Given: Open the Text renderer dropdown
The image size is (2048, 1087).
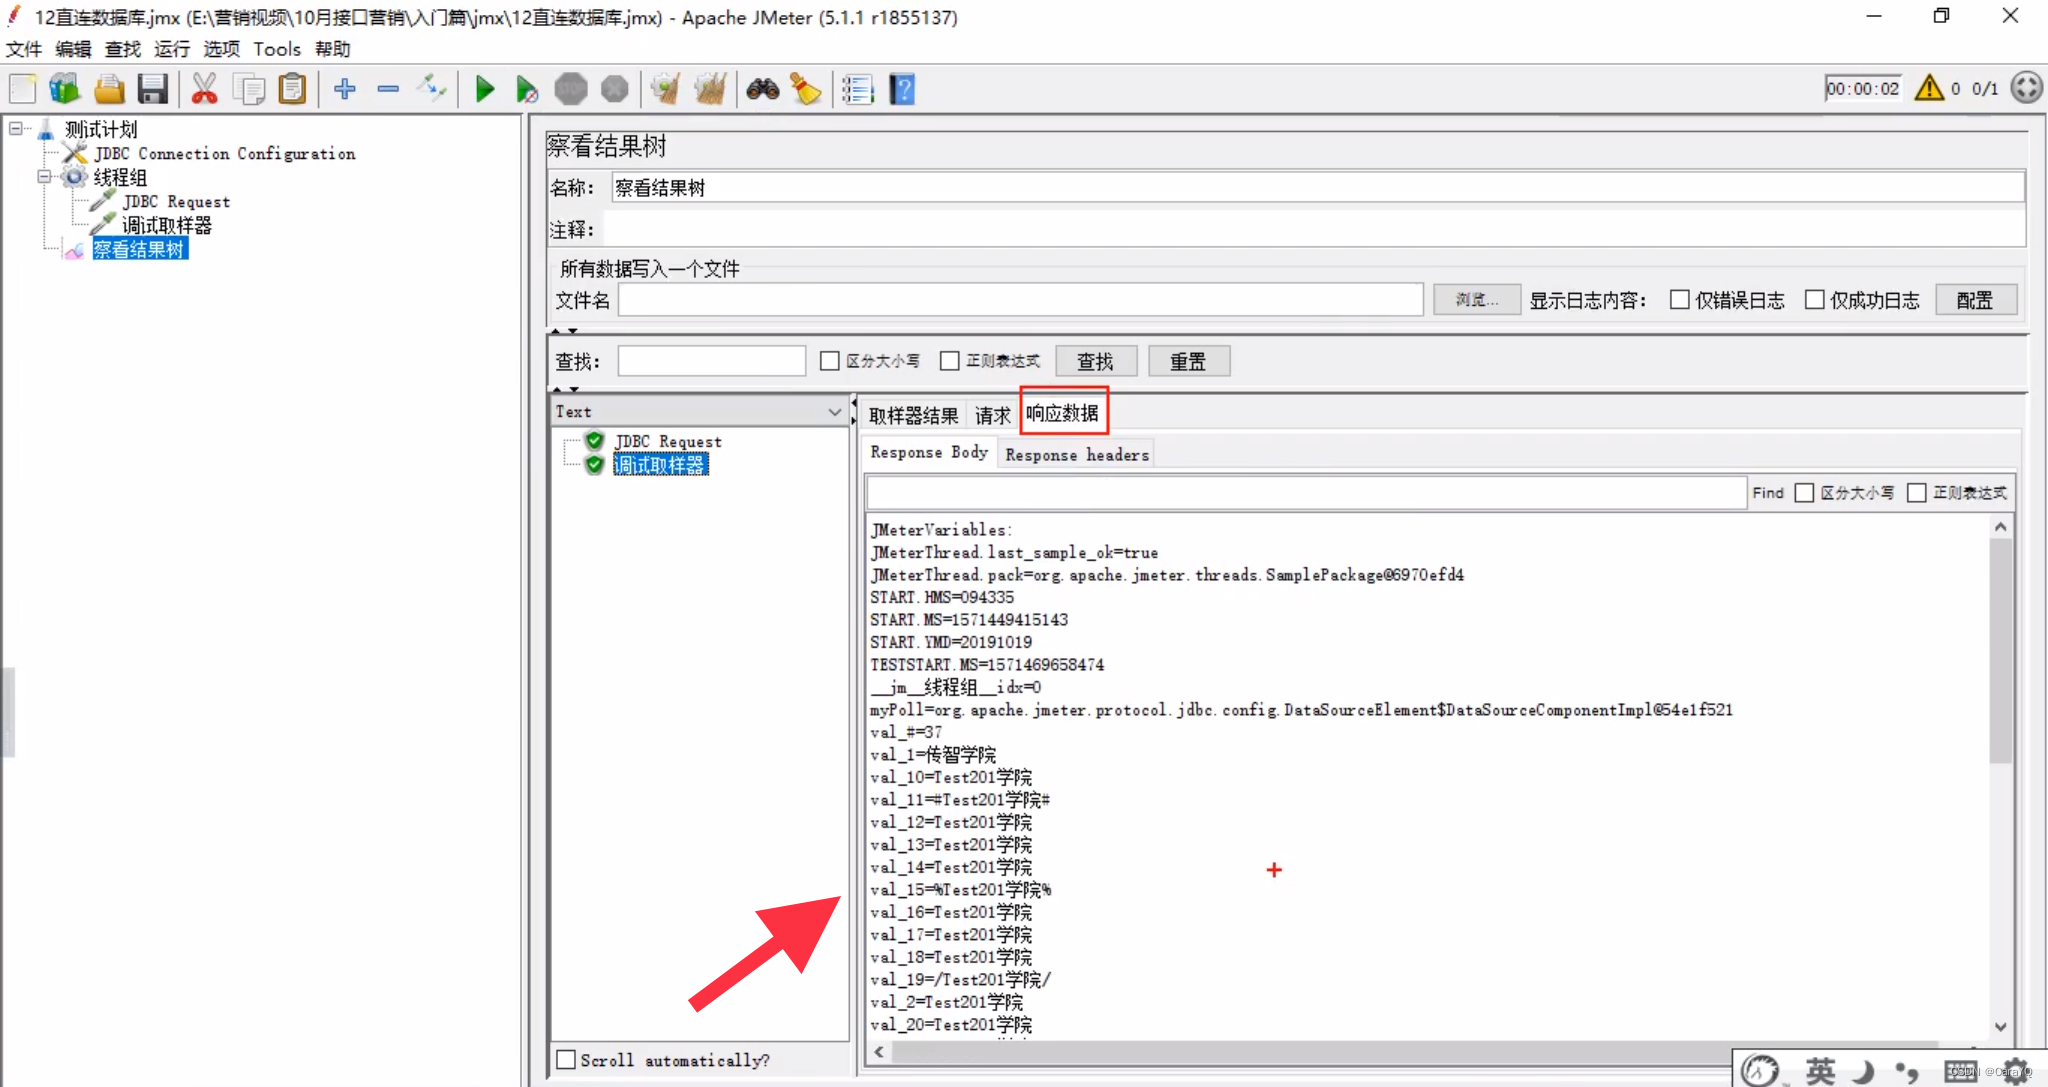Looking at the screenshot, I should [x=699, y=411].
